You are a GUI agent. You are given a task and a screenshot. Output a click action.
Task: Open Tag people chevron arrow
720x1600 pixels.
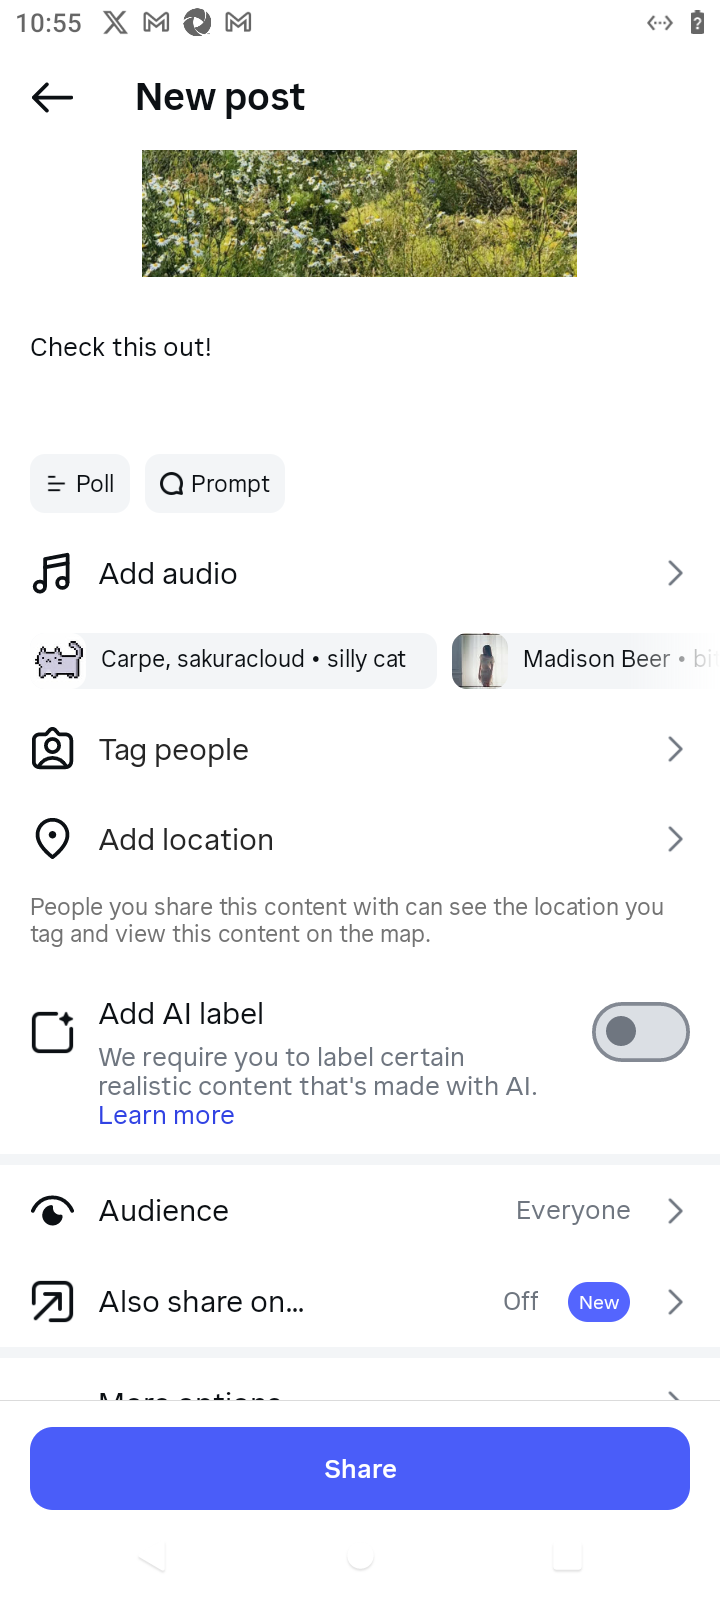(675, 750)
